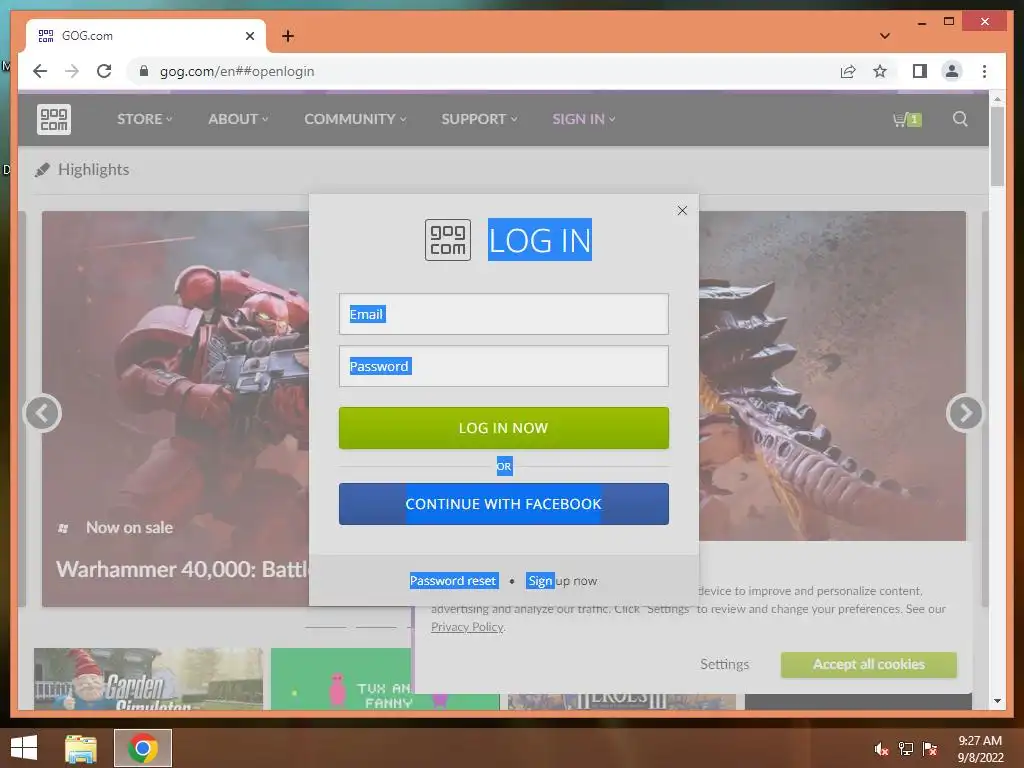Expand the SUPPORT menu

tap(479, 119)
